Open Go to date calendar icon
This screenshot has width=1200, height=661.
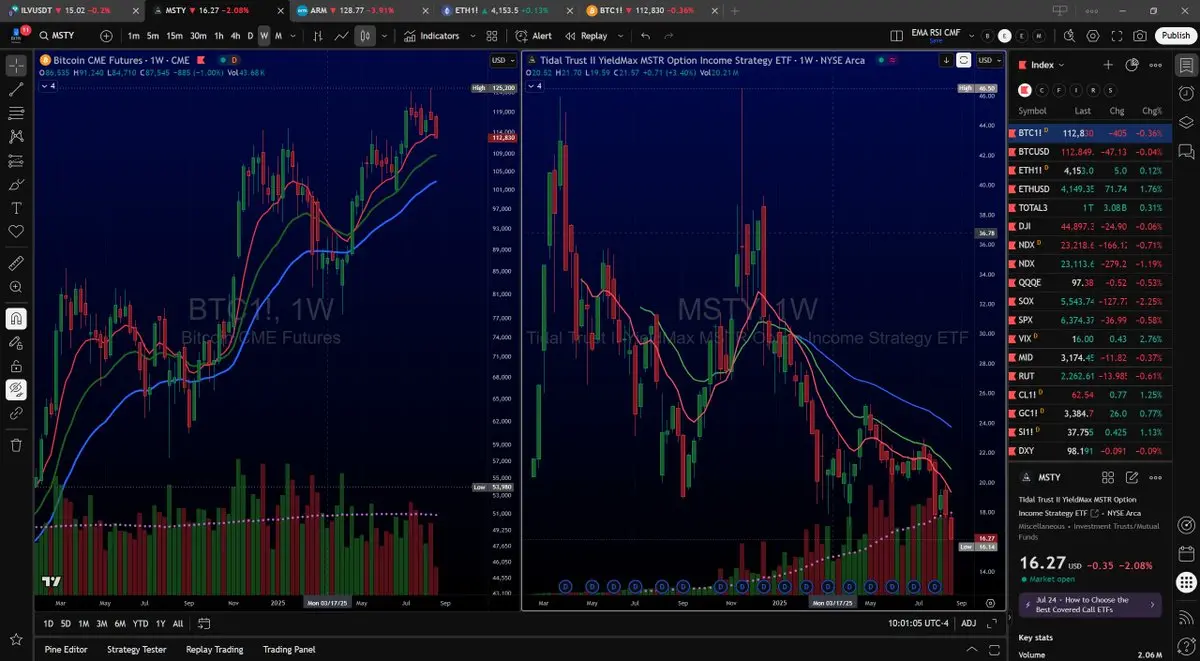(203, 624)
